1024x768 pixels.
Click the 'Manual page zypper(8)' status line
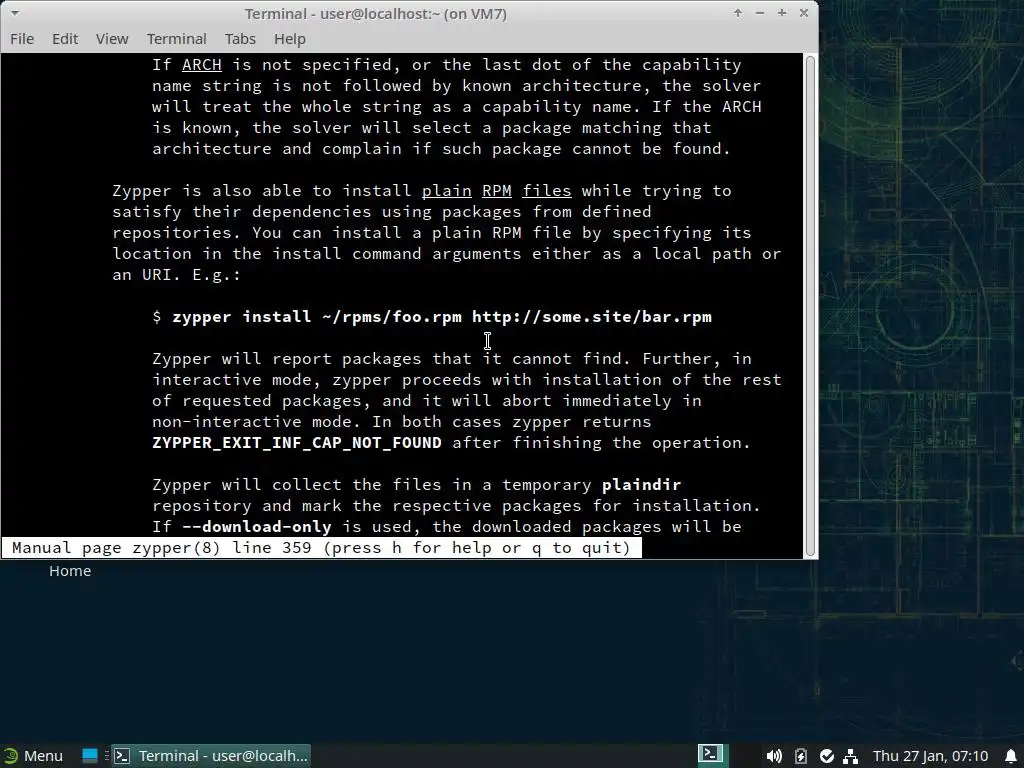(322, 548)
